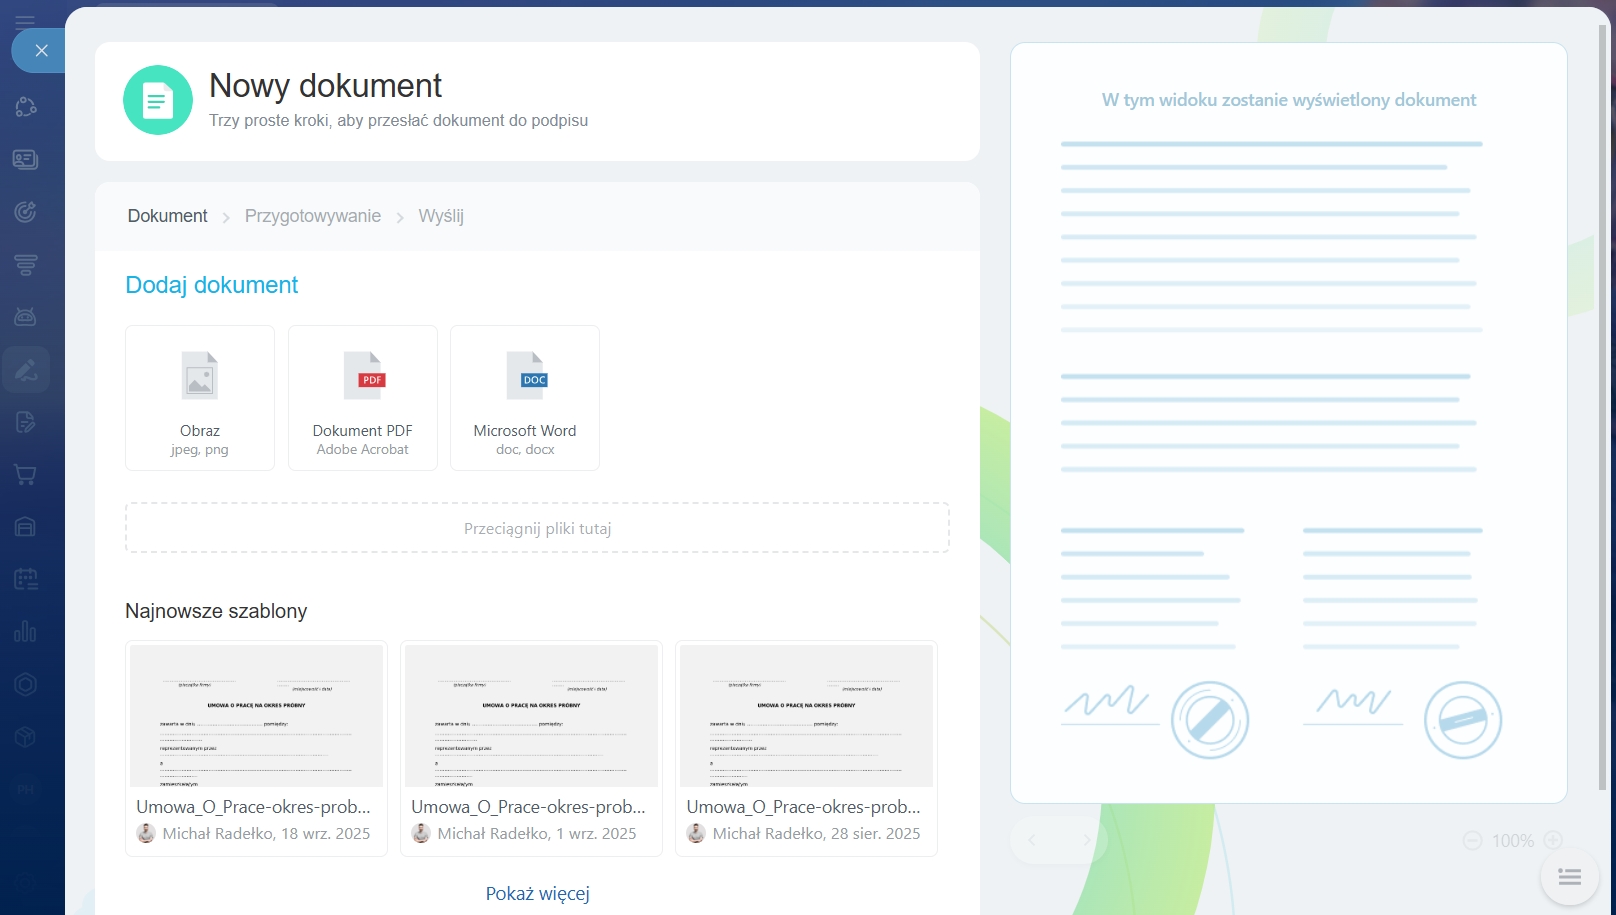Viewport: 1616px width, 915px height.
Task: Select the Dokument step in breadcrumb
Action: pyautogui.click(x=167, y=216)
